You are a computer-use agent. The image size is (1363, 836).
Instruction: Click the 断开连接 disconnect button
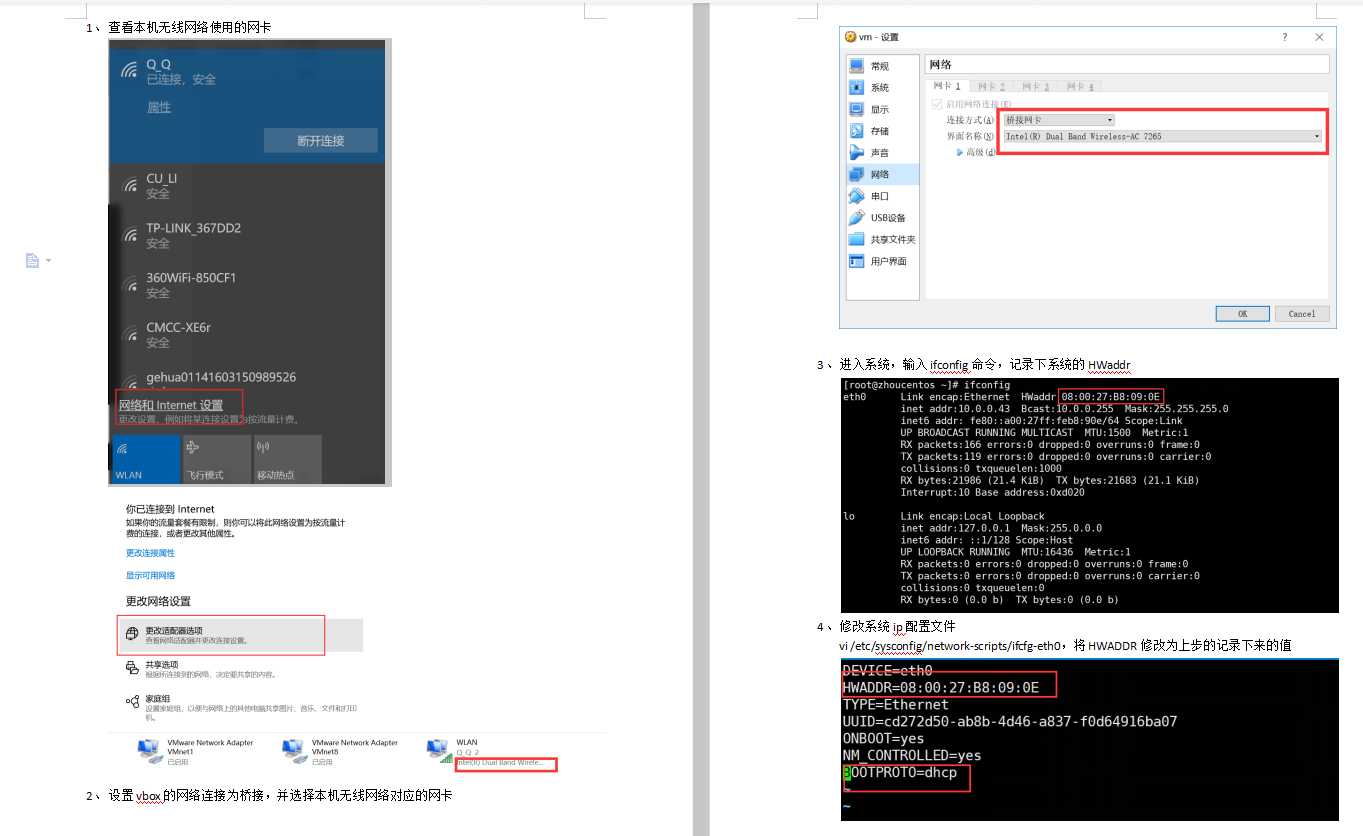point(321,141)
